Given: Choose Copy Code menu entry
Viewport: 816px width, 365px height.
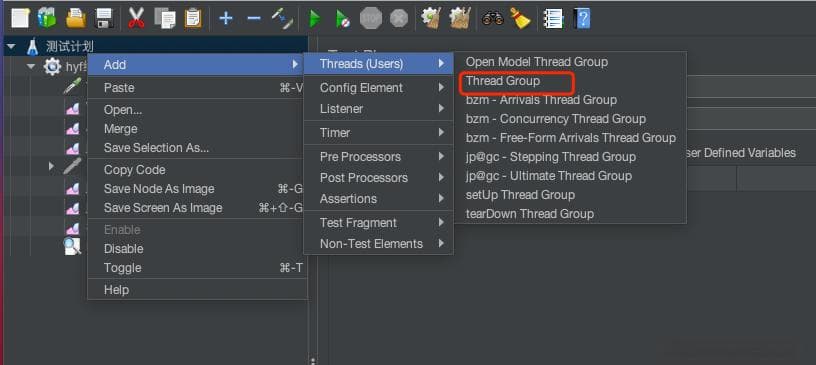Looking at the screenshot, I should tap(197, 170).
